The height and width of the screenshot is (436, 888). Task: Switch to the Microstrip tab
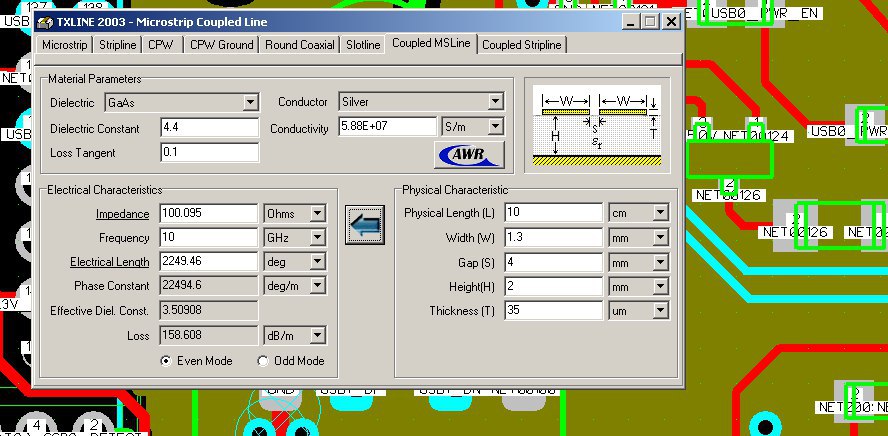pos(65,45)
